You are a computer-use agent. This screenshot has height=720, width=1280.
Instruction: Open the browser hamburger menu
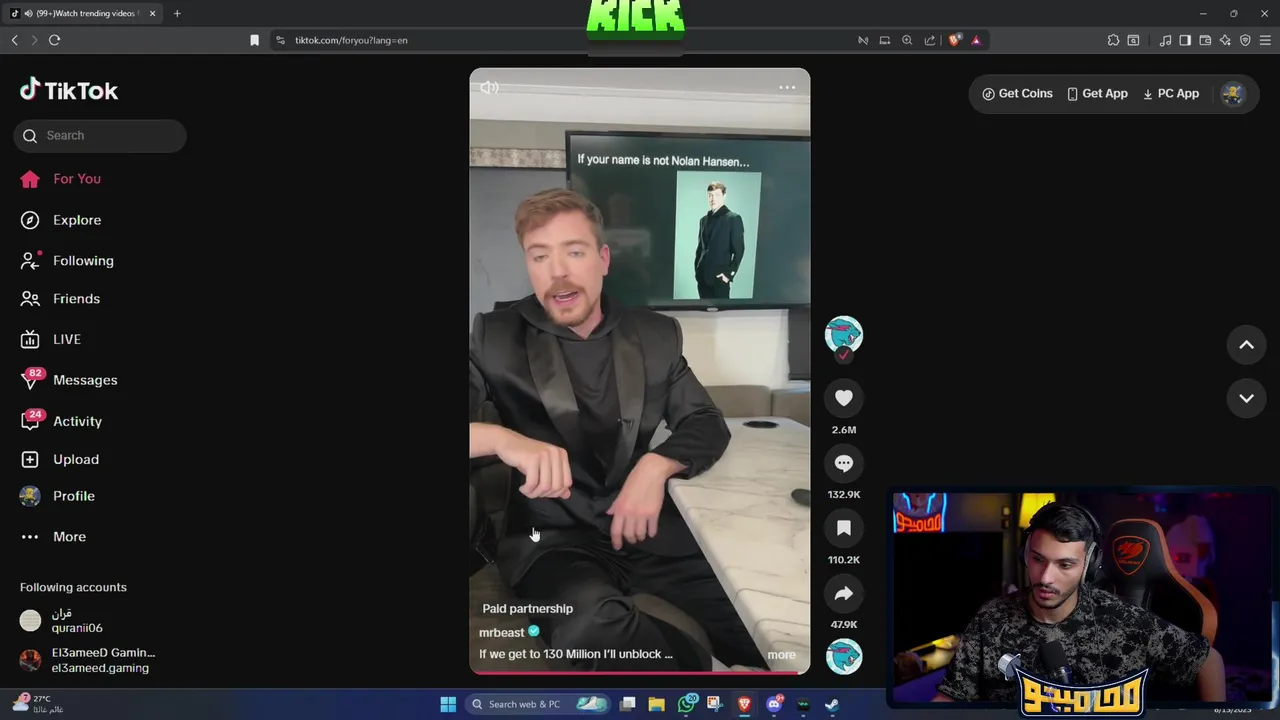1266,40
